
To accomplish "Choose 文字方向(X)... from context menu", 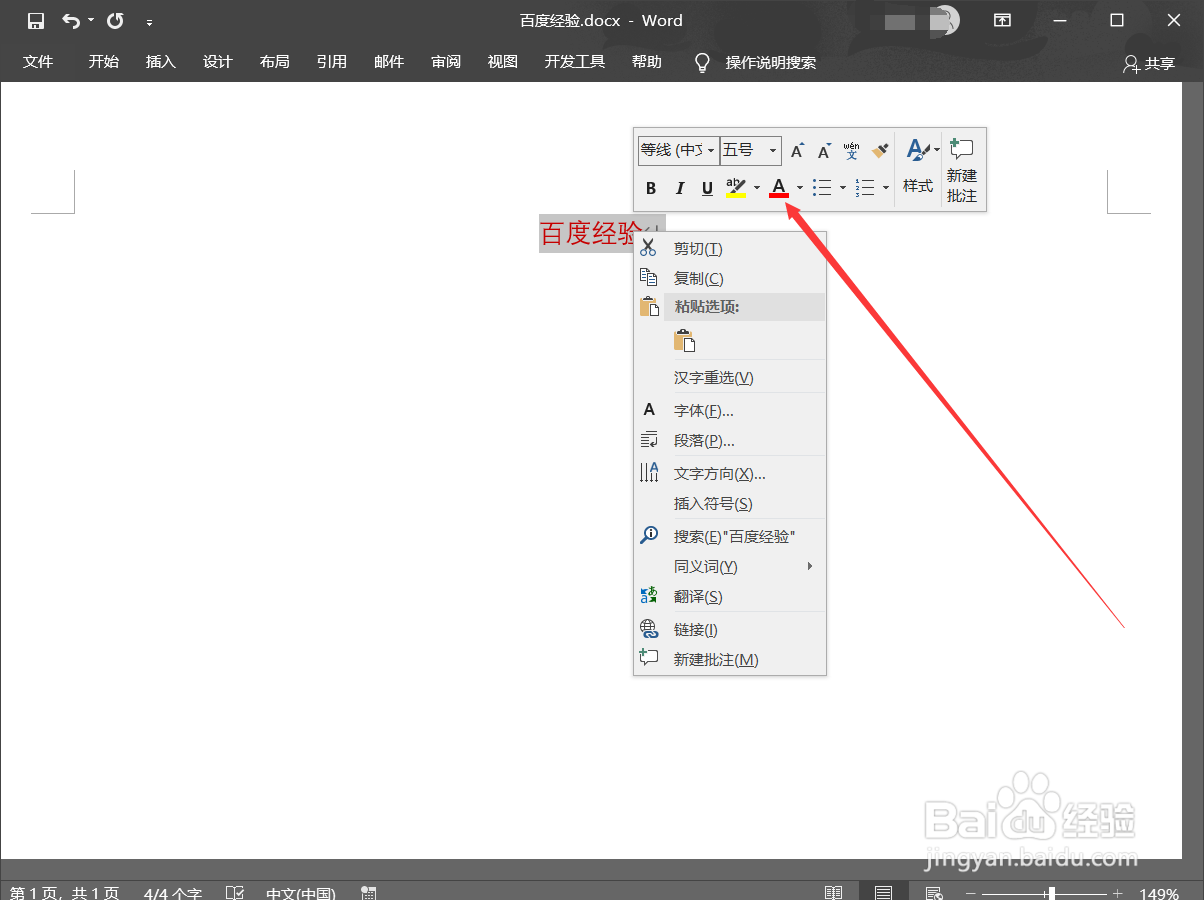I will click(730, 473).
